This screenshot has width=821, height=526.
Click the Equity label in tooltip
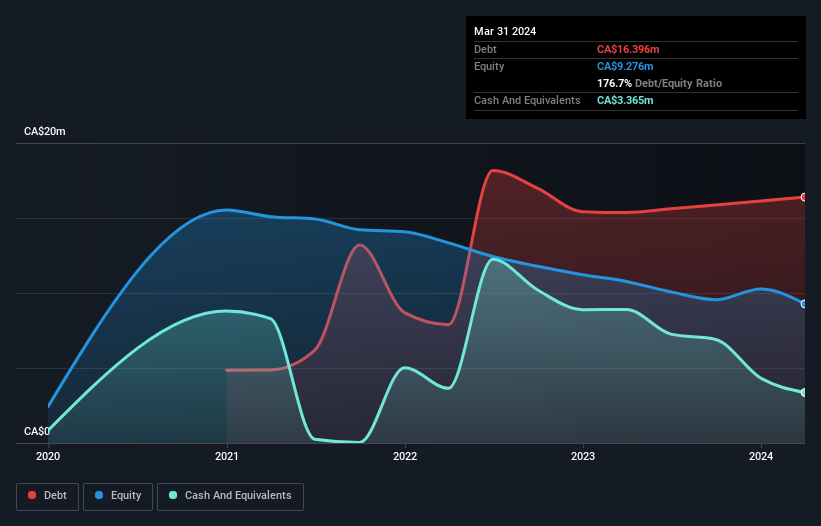click(489, 66)
